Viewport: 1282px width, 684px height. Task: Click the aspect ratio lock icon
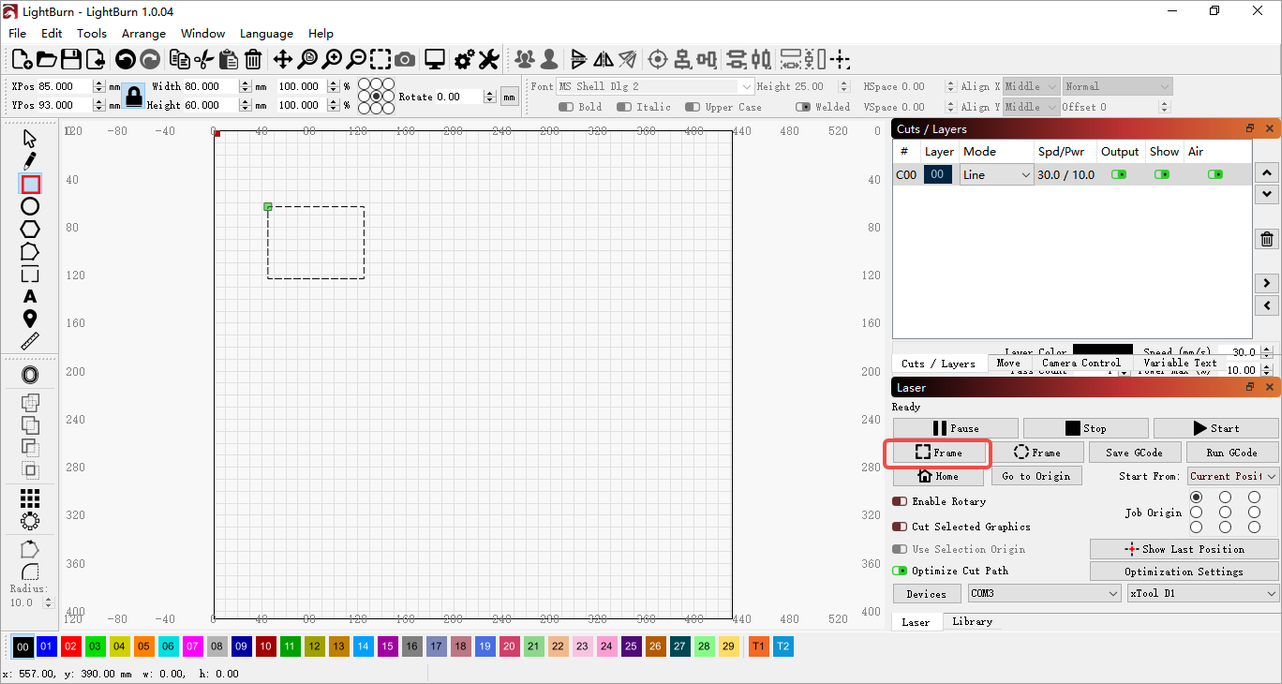(134, 96)
